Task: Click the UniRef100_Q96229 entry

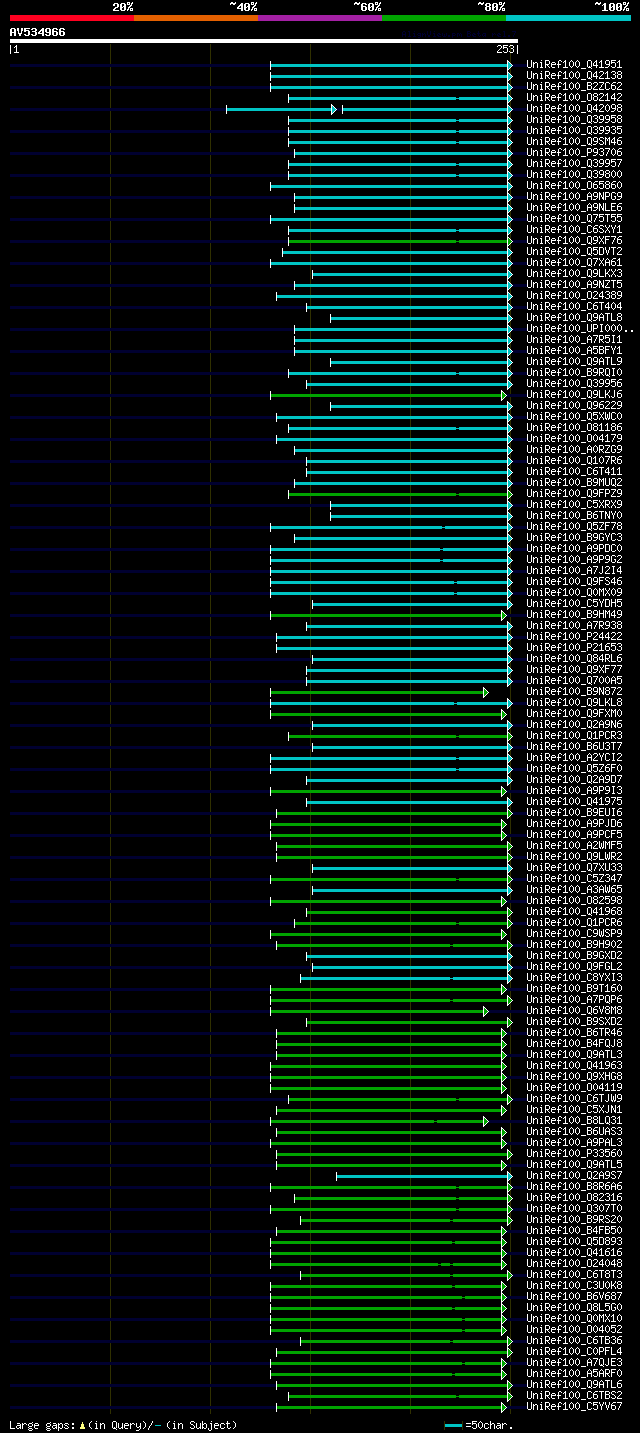Action: coord(574,406)
